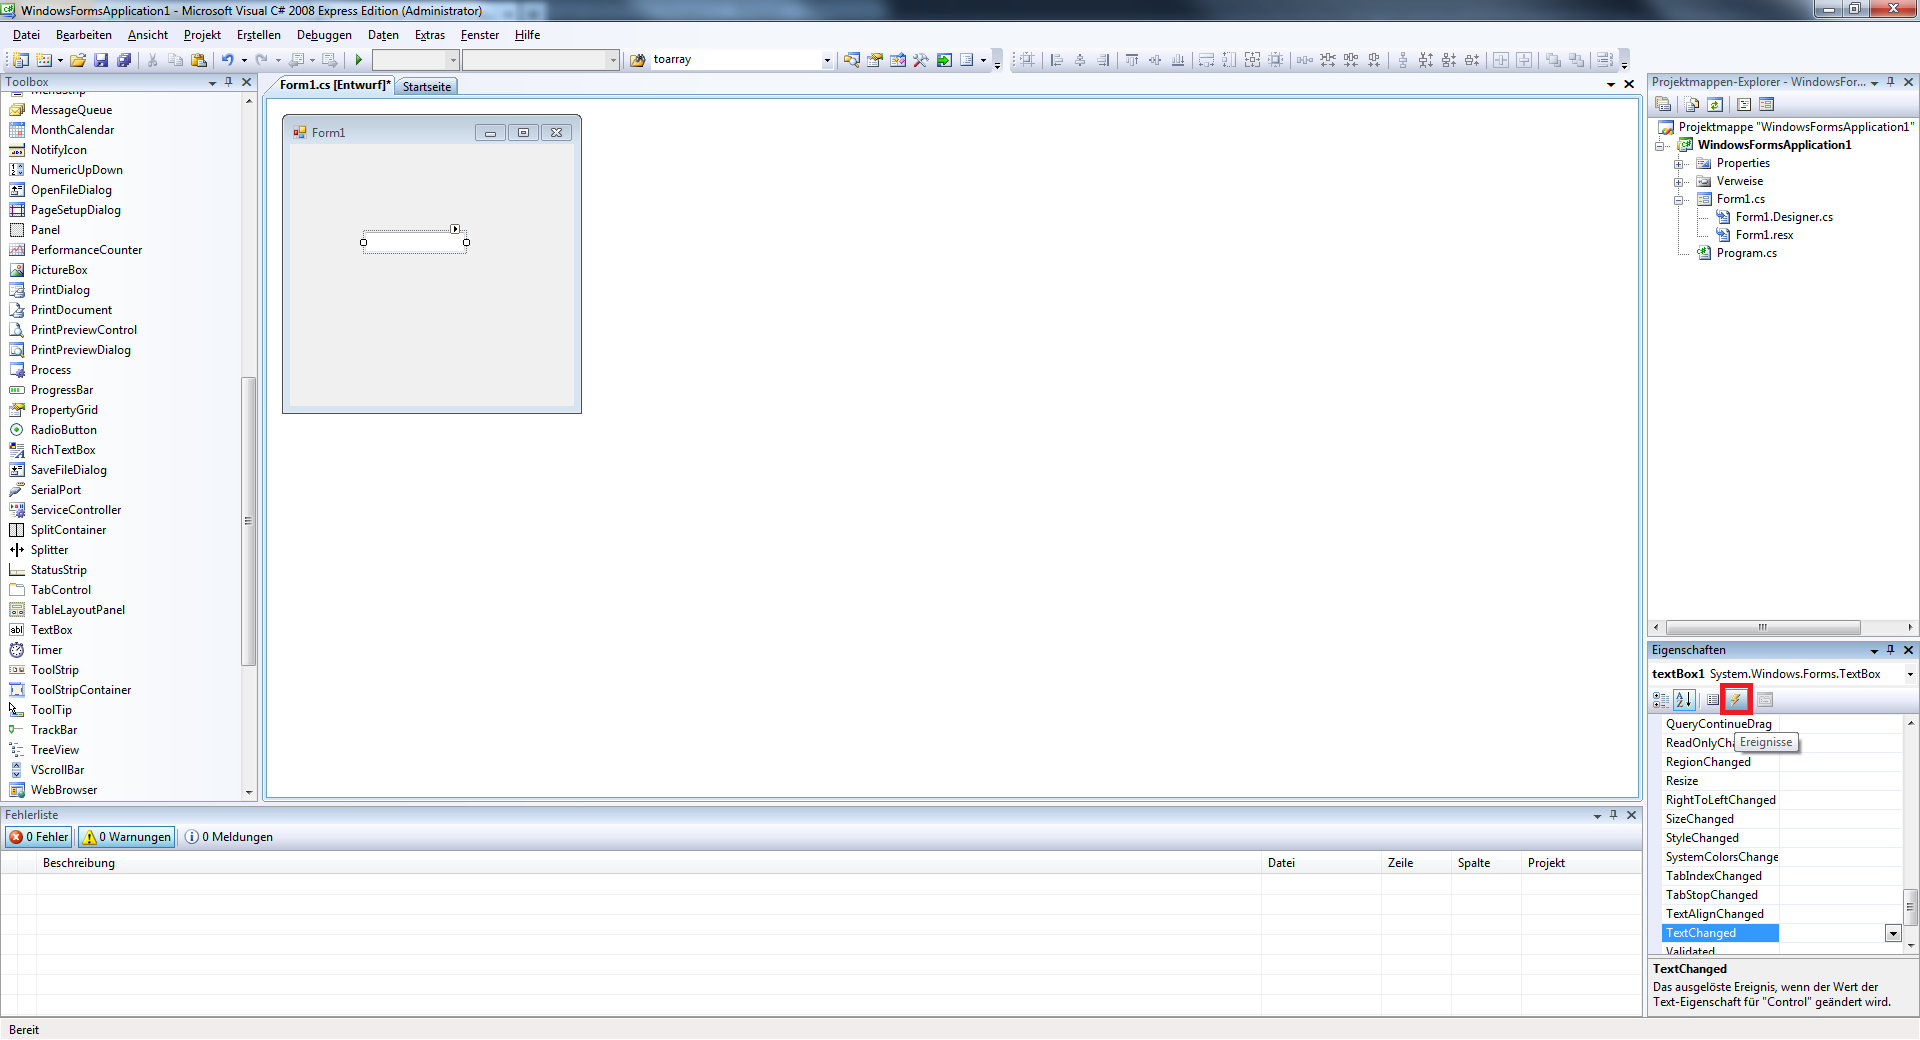The height and width of the screenshot is (1040, 1920).
Task: Click Show All Files icon in Projektmappen-Explorer
Action: (1692, 104)
